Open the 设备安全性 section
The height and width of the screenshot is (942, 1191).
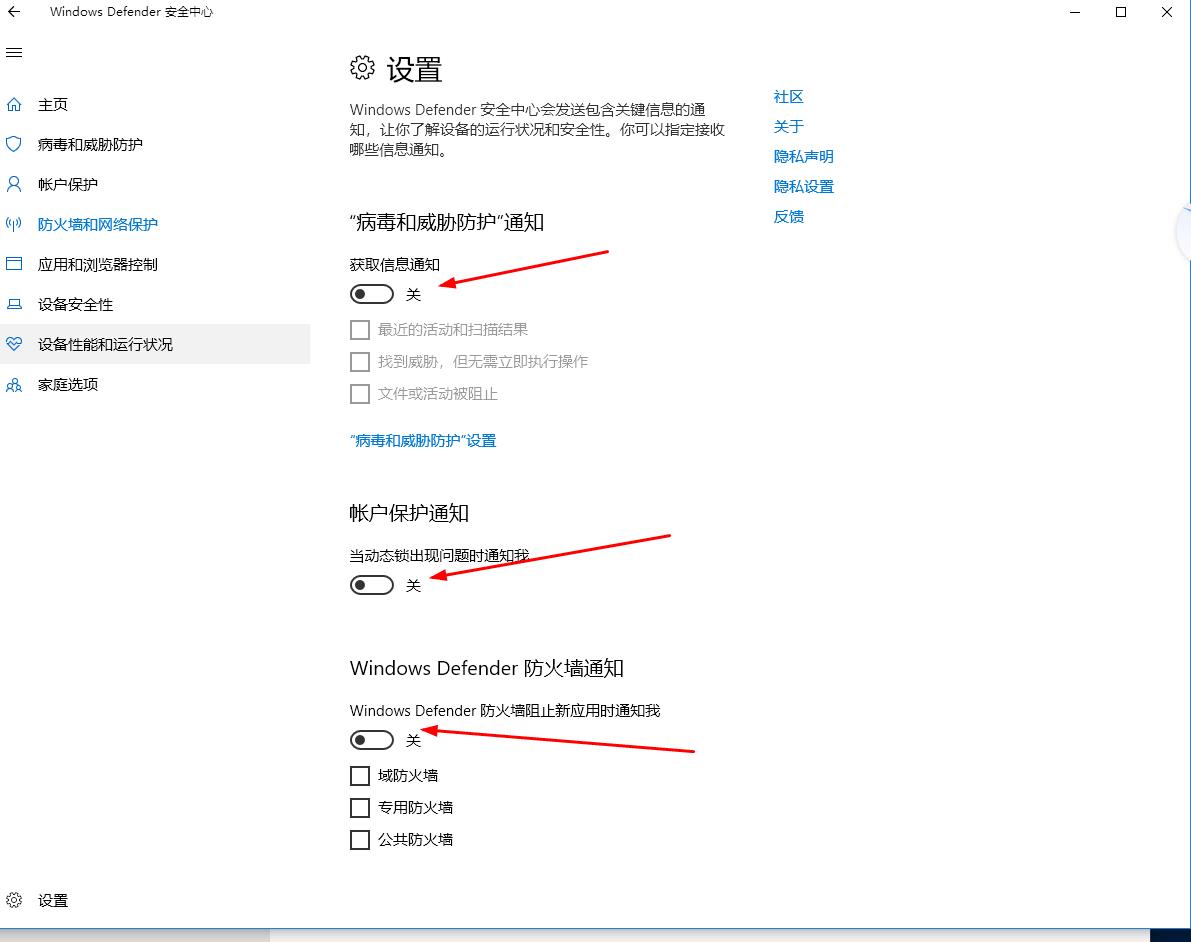(x=75, y=305)
